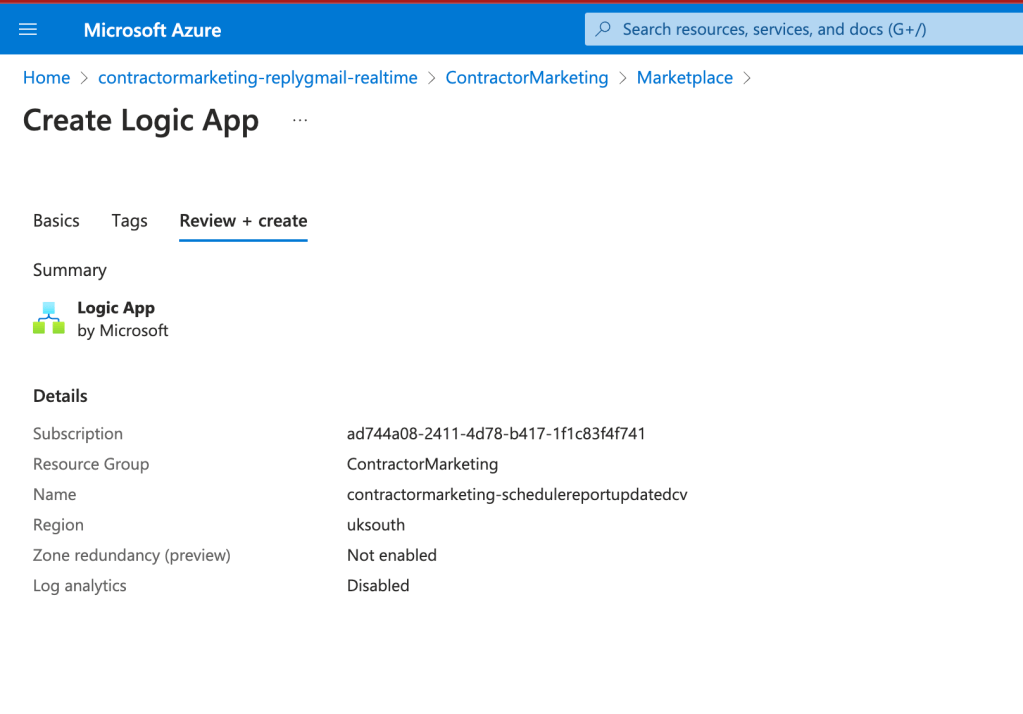The width and height of the screenshot is (1023, 714).
Task: Click the subscription ID value ad744a08-2411-4d78
Action: [x=496, y=433]
